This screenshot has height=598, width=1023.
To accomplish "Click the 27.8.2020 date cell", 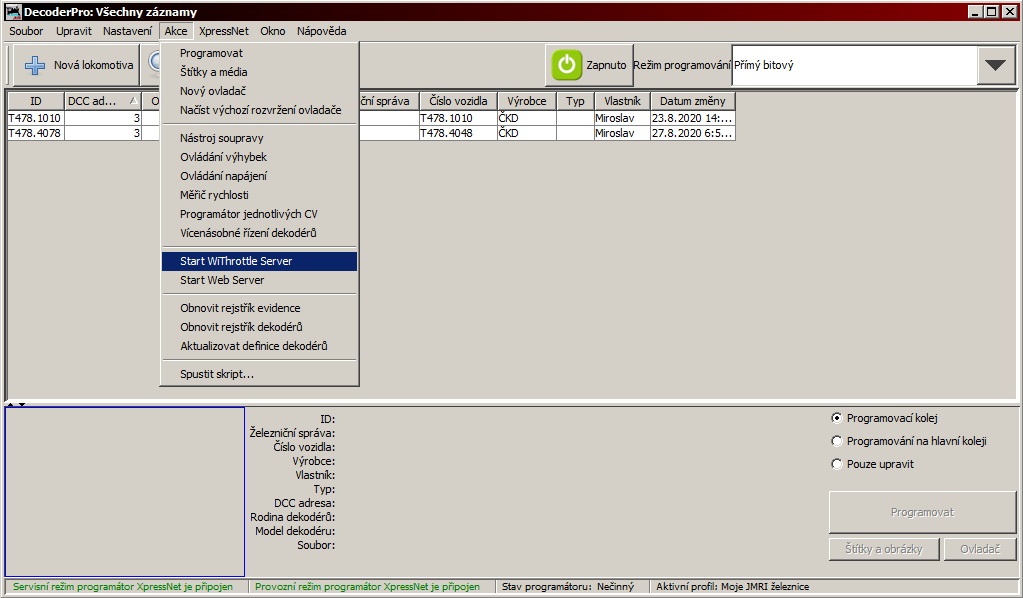I will (x=692, y=133).
